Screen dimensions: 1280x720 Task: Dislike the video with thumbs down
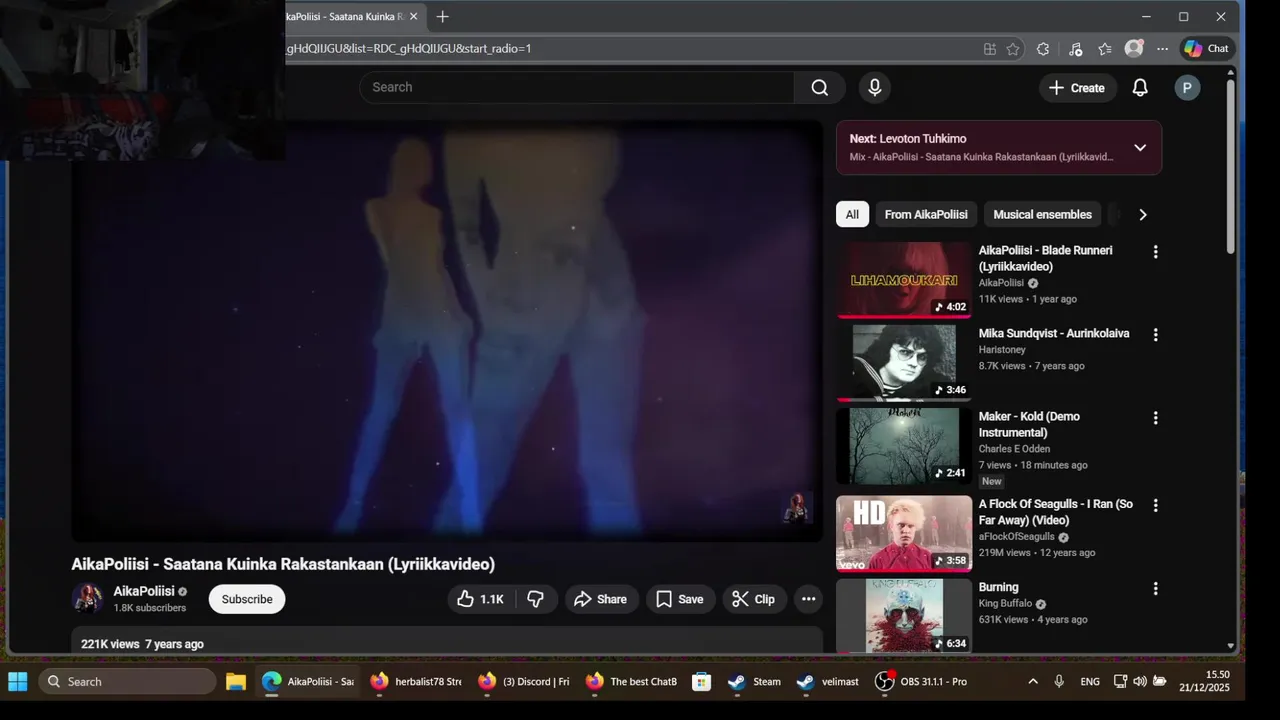536,599
